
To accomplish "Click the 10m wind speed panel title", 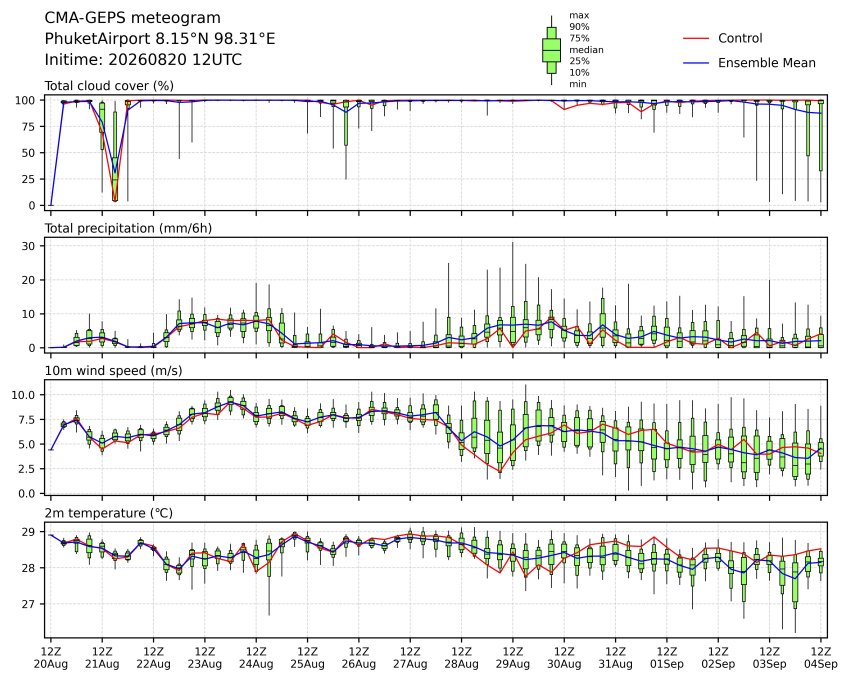I will pyautogui.click(x=113, y=371).
